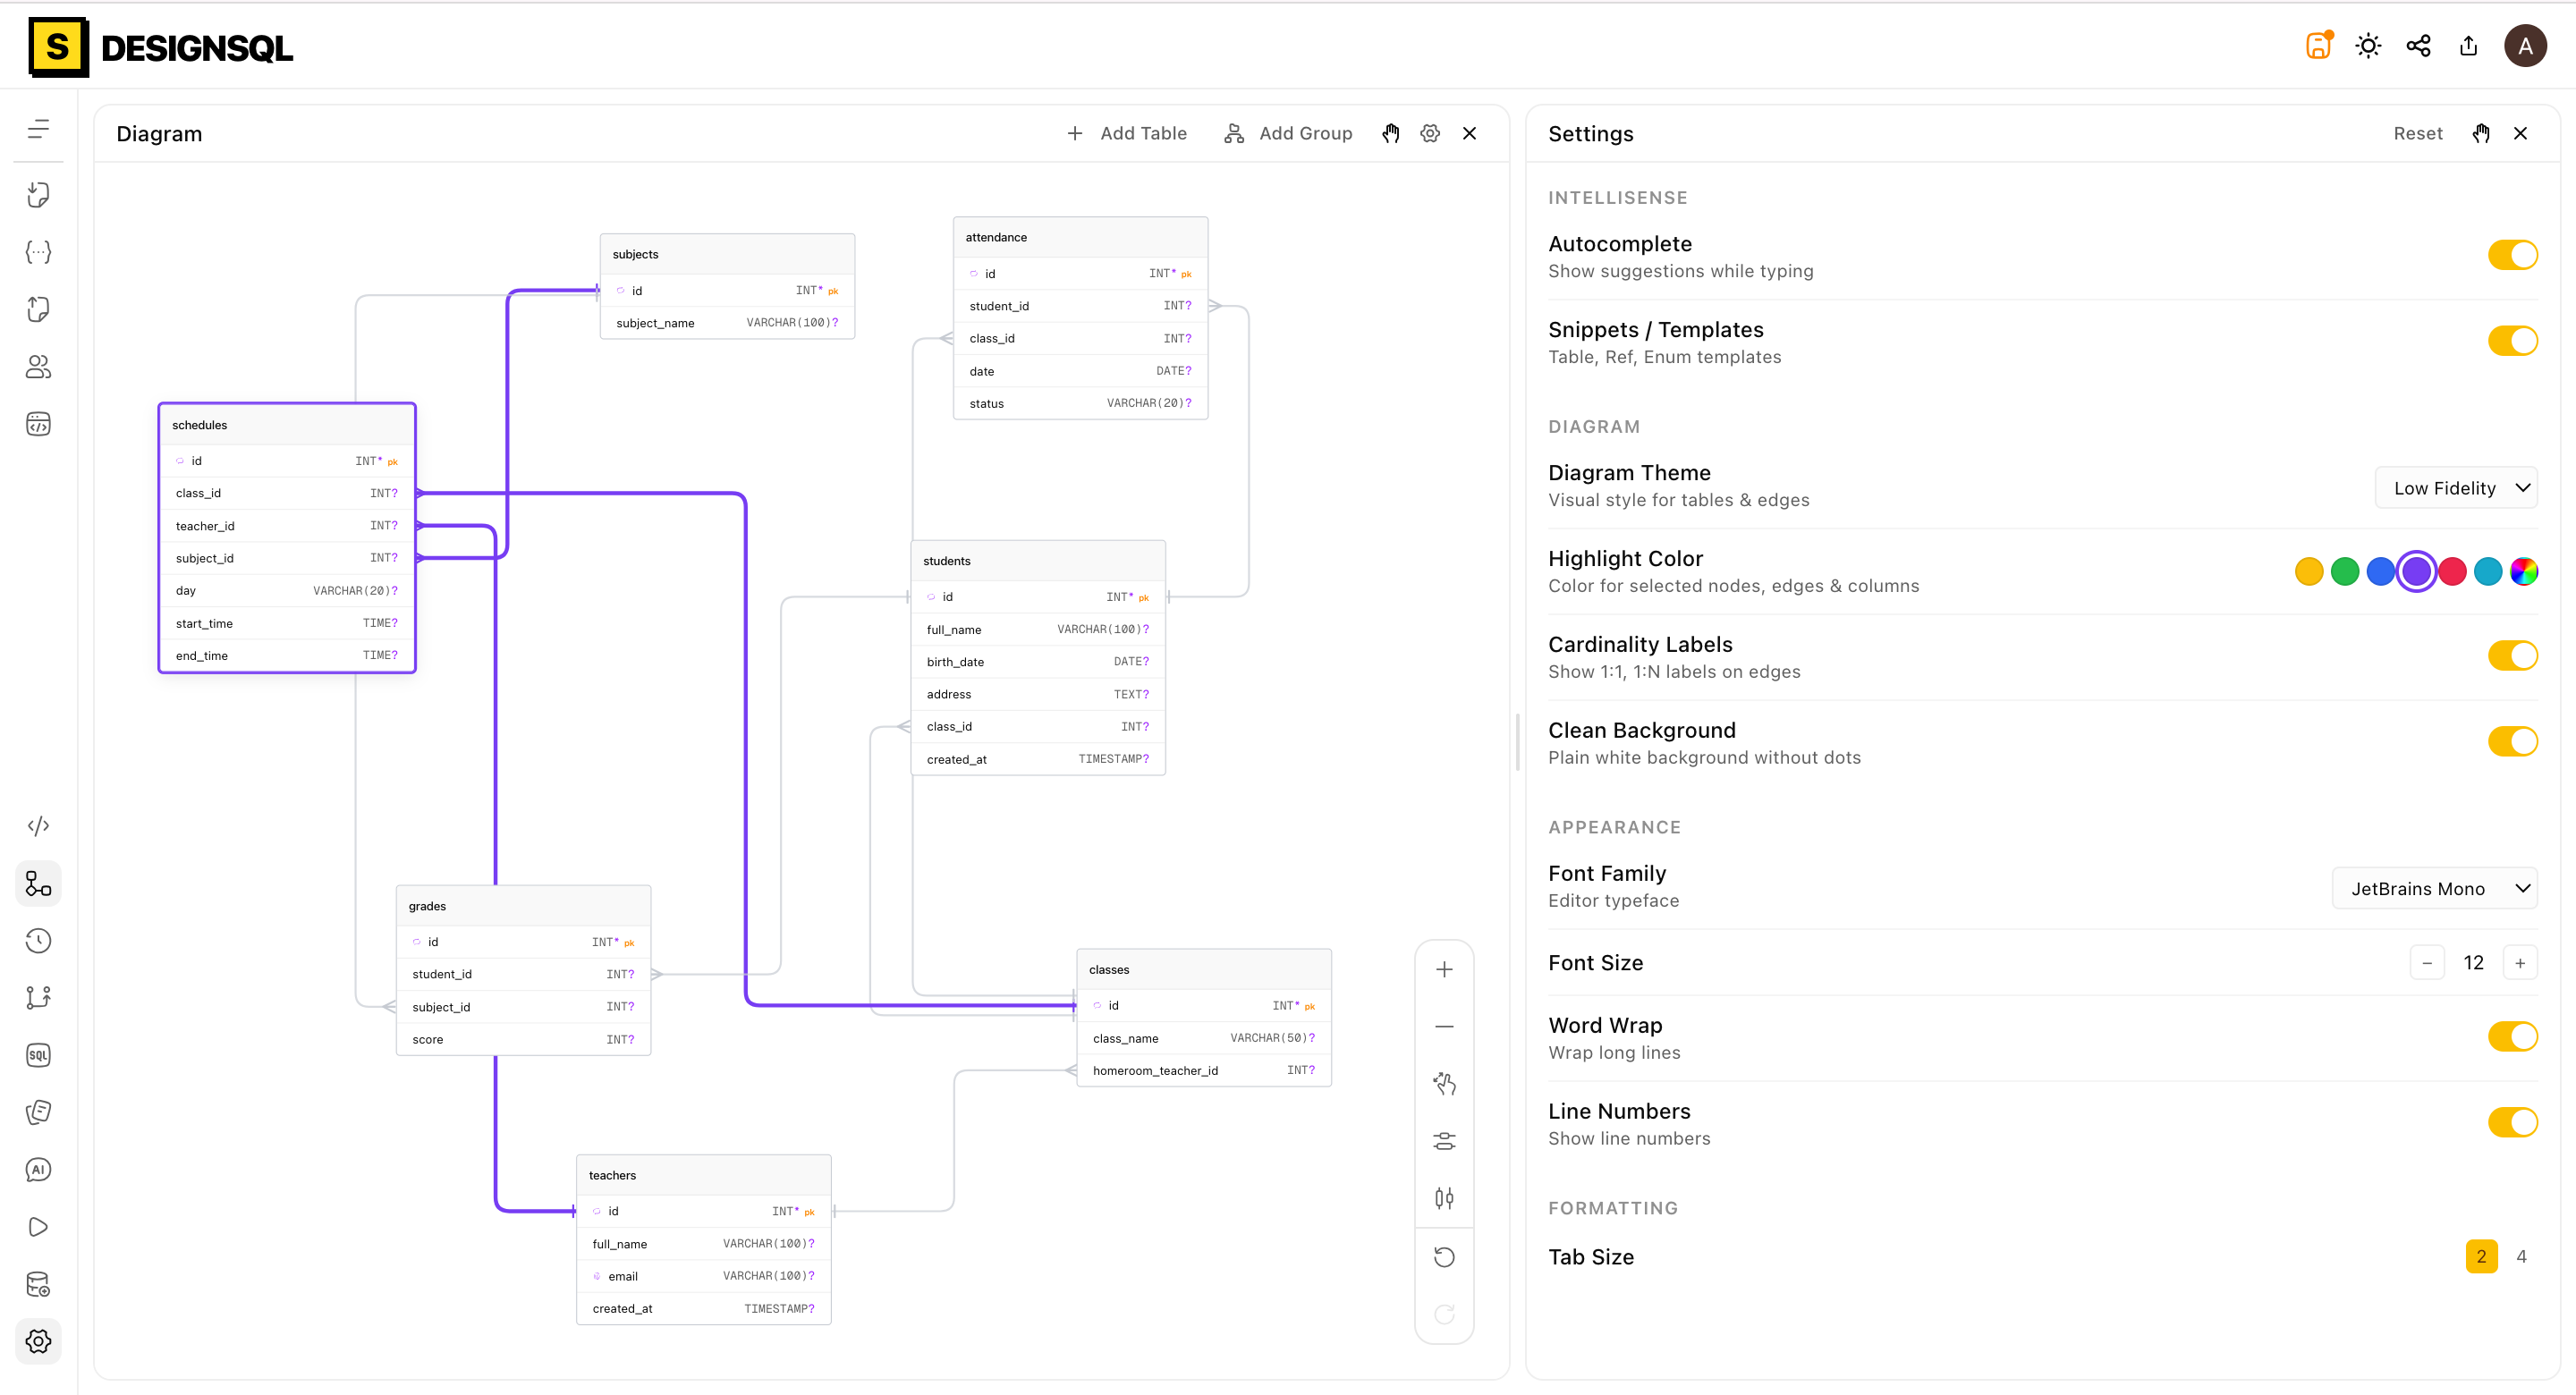The width and height of the screenshot is (2576, 1395).
Task: Open the database connection sidebar icon
Action: tap(38, 1284)
